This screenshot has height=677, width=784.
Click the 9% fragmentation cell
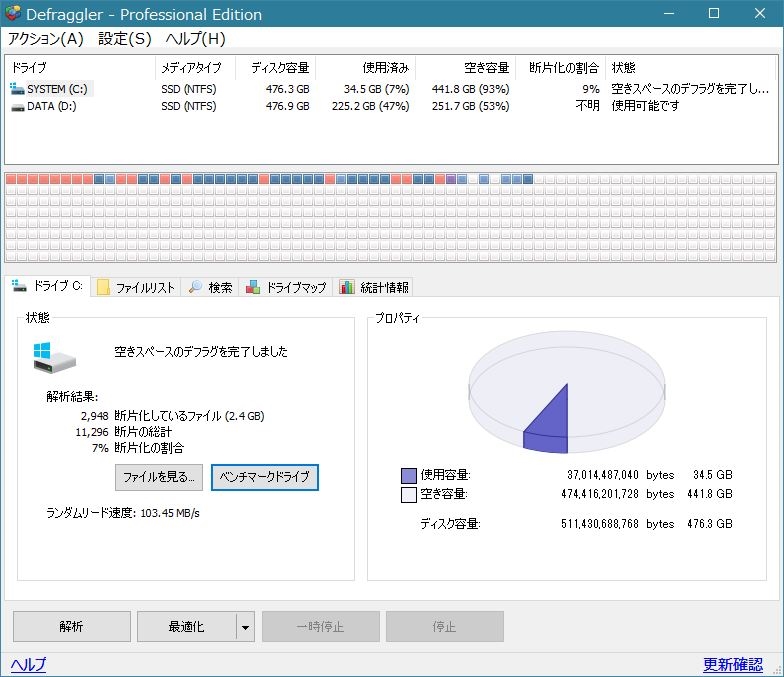click(590, 89)
